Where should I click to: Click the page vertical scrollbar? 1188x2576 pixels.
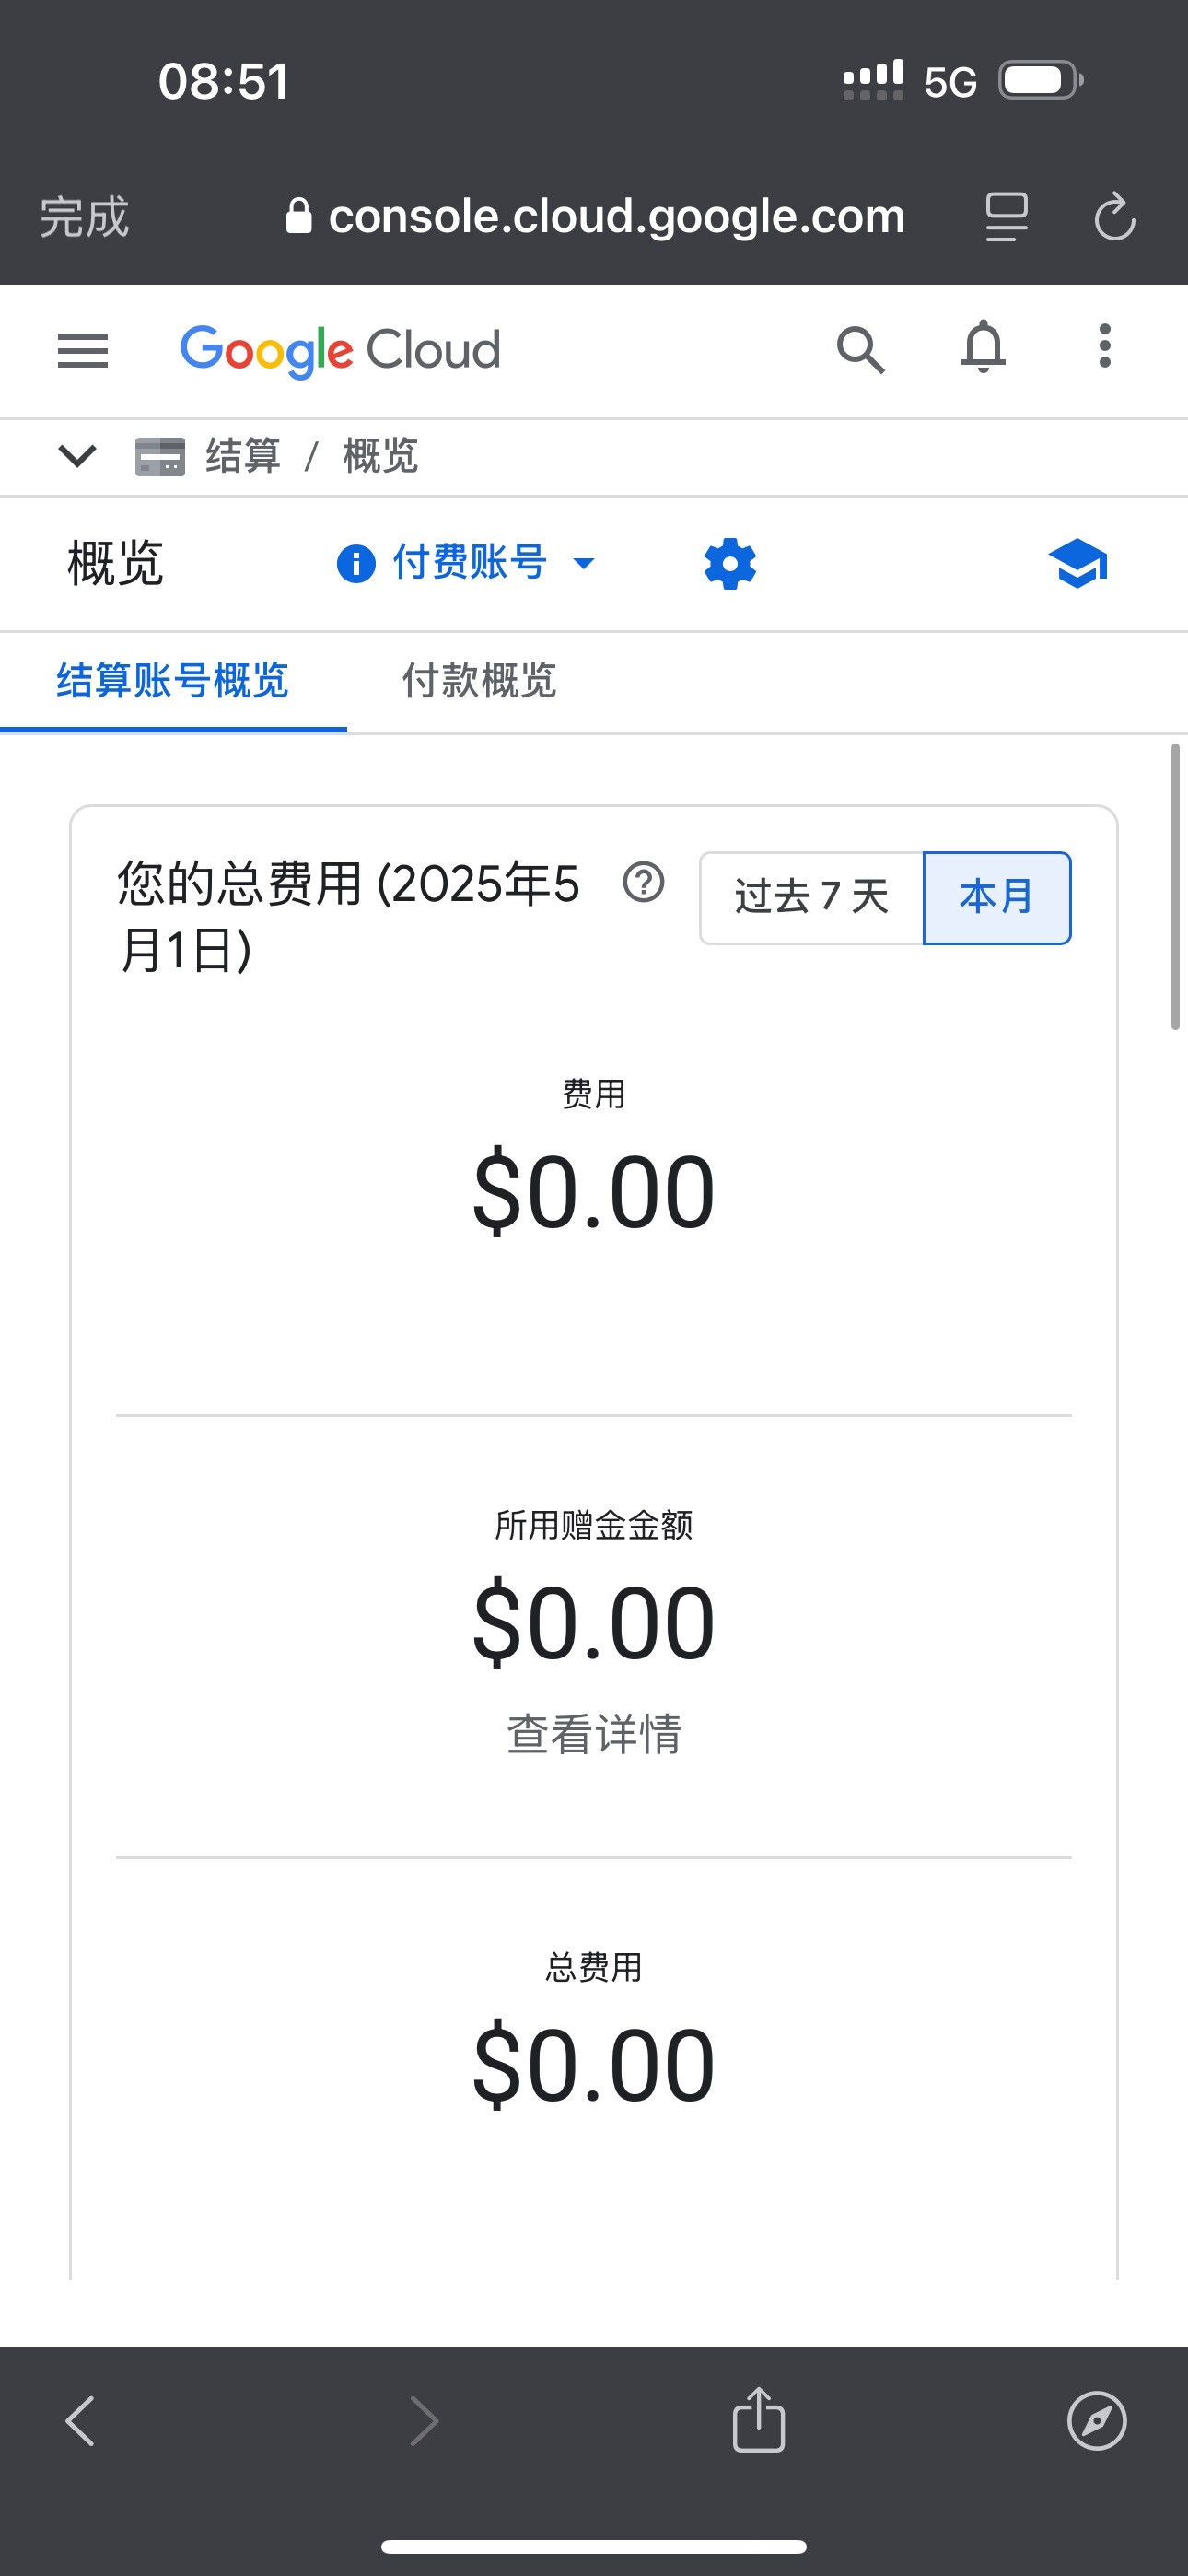coord(1175,886)
